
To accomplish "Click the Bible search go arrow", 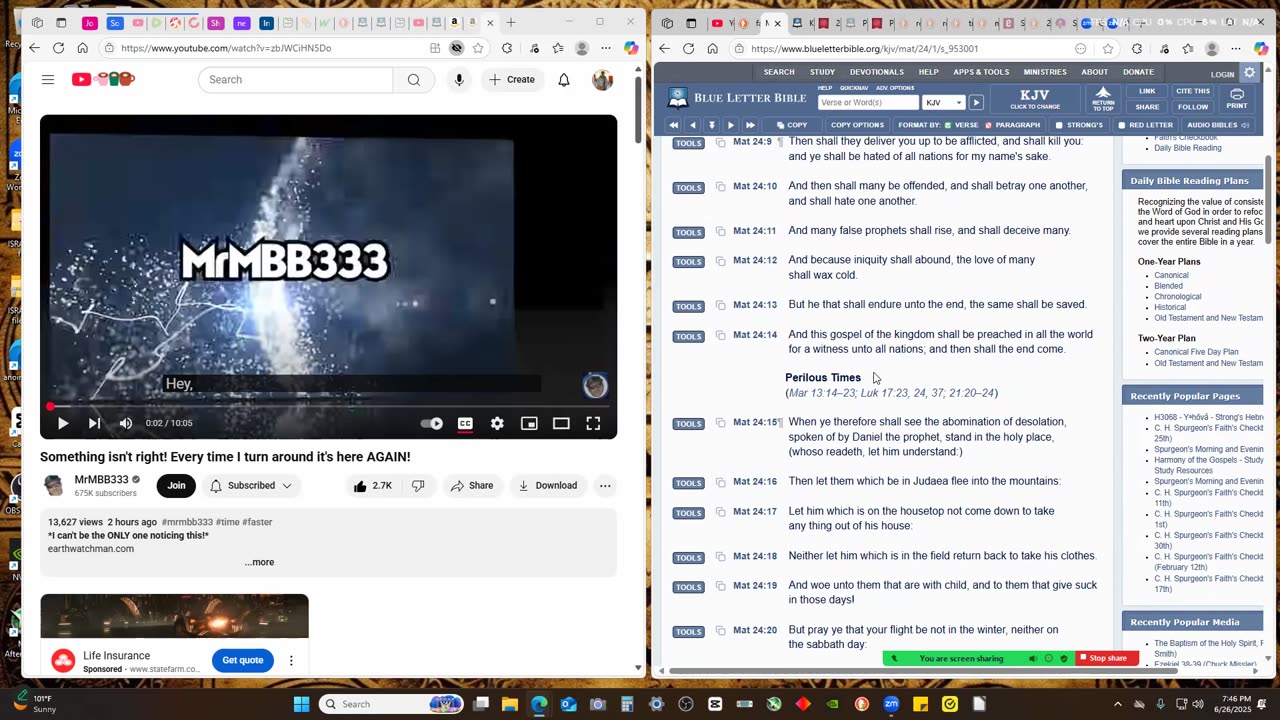I will click(x=976, y=102).
